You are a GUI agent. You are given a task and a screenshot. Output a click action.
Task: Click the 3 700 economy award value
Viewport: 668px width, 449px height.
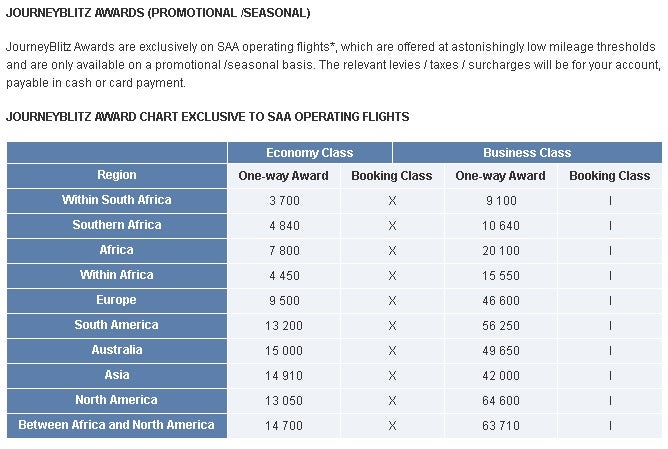284,201
